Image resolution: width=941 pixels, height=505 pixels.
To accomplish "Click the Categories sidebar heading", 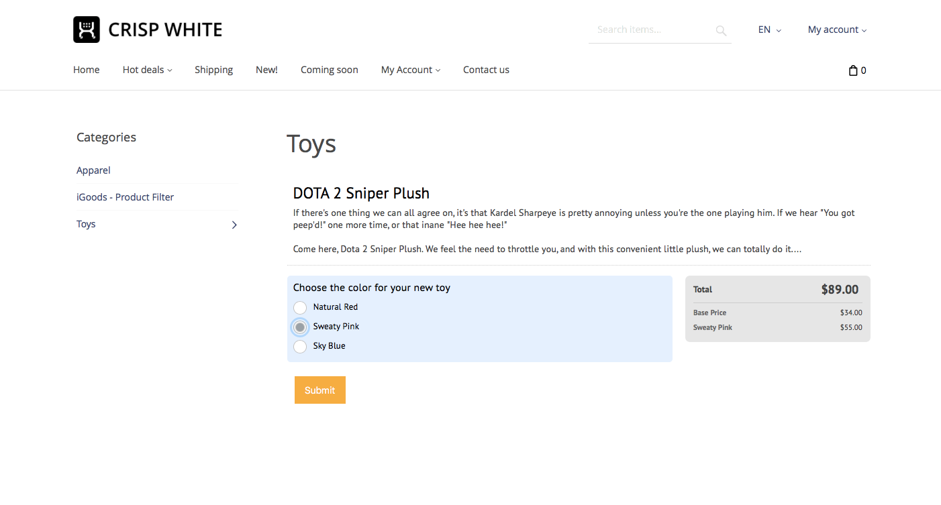I will click(106, 138).
